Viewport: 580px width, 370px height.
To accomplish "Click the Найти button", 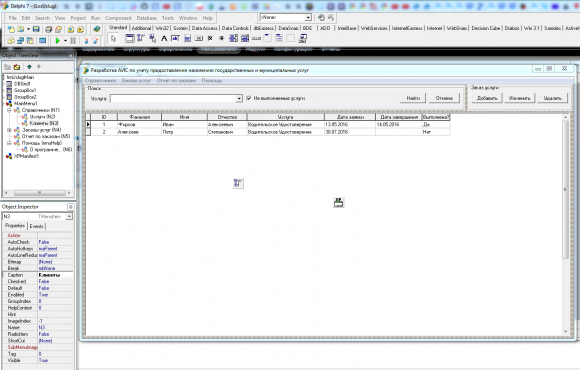I will [413, 98].
